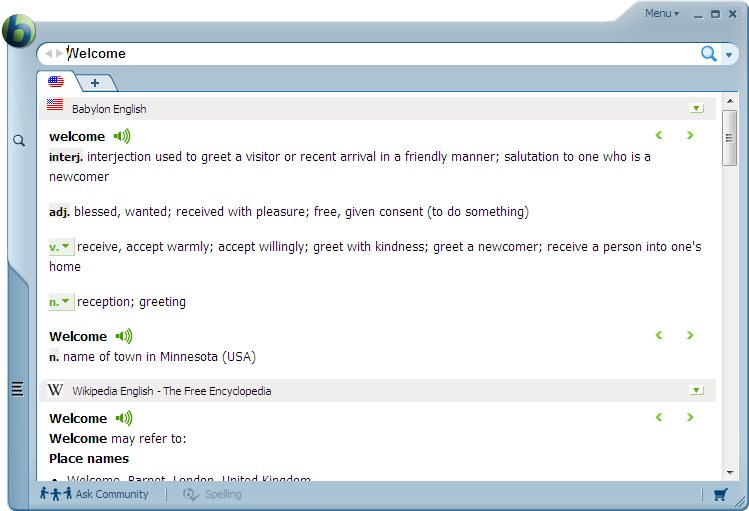
Task: Click the Wikipedia W icon
Action: coord(55,390)
